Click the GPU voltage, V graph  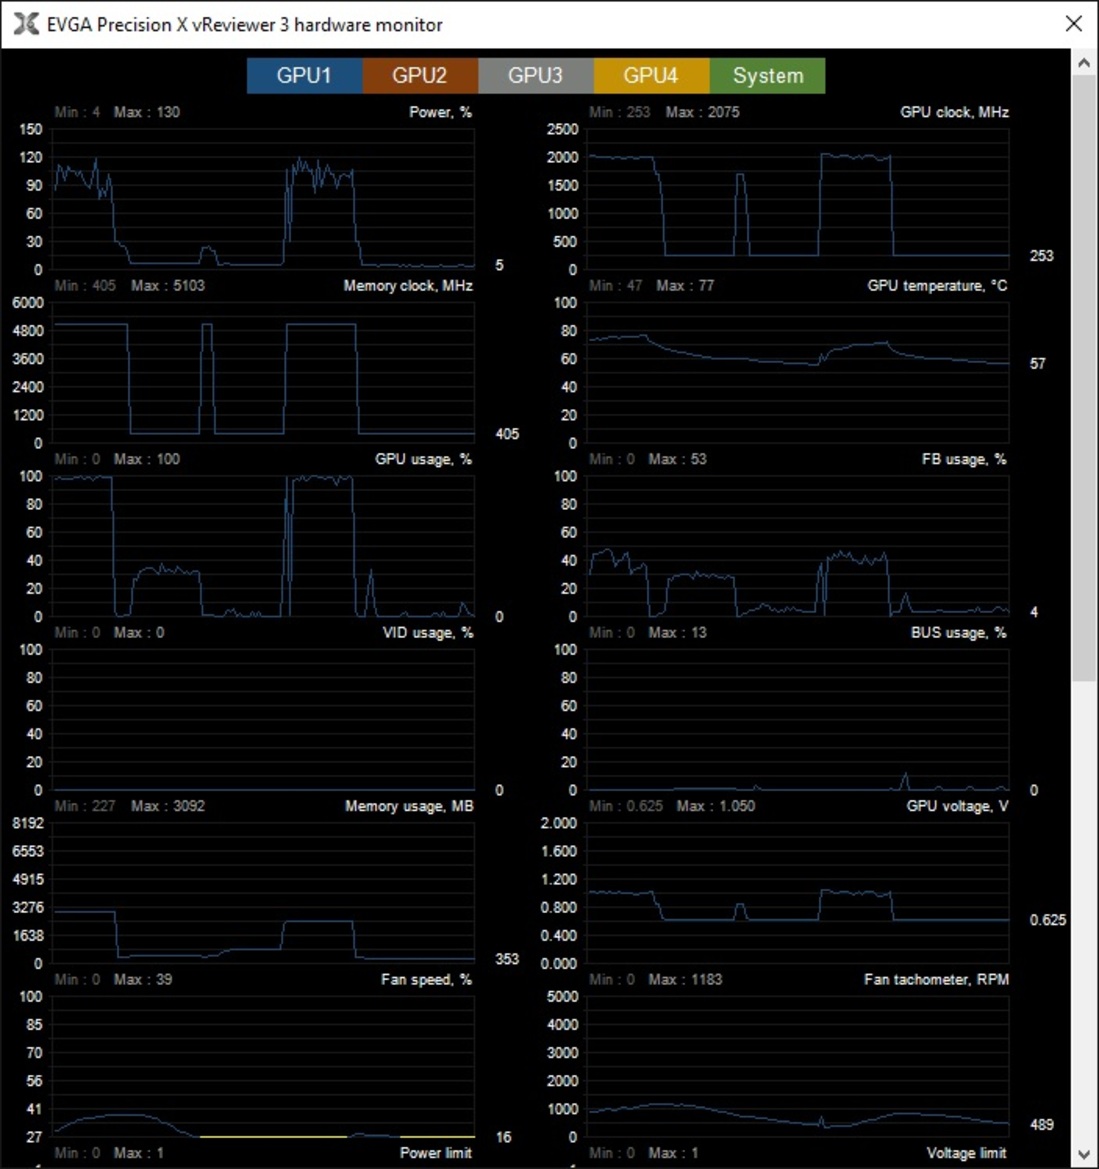798,893
